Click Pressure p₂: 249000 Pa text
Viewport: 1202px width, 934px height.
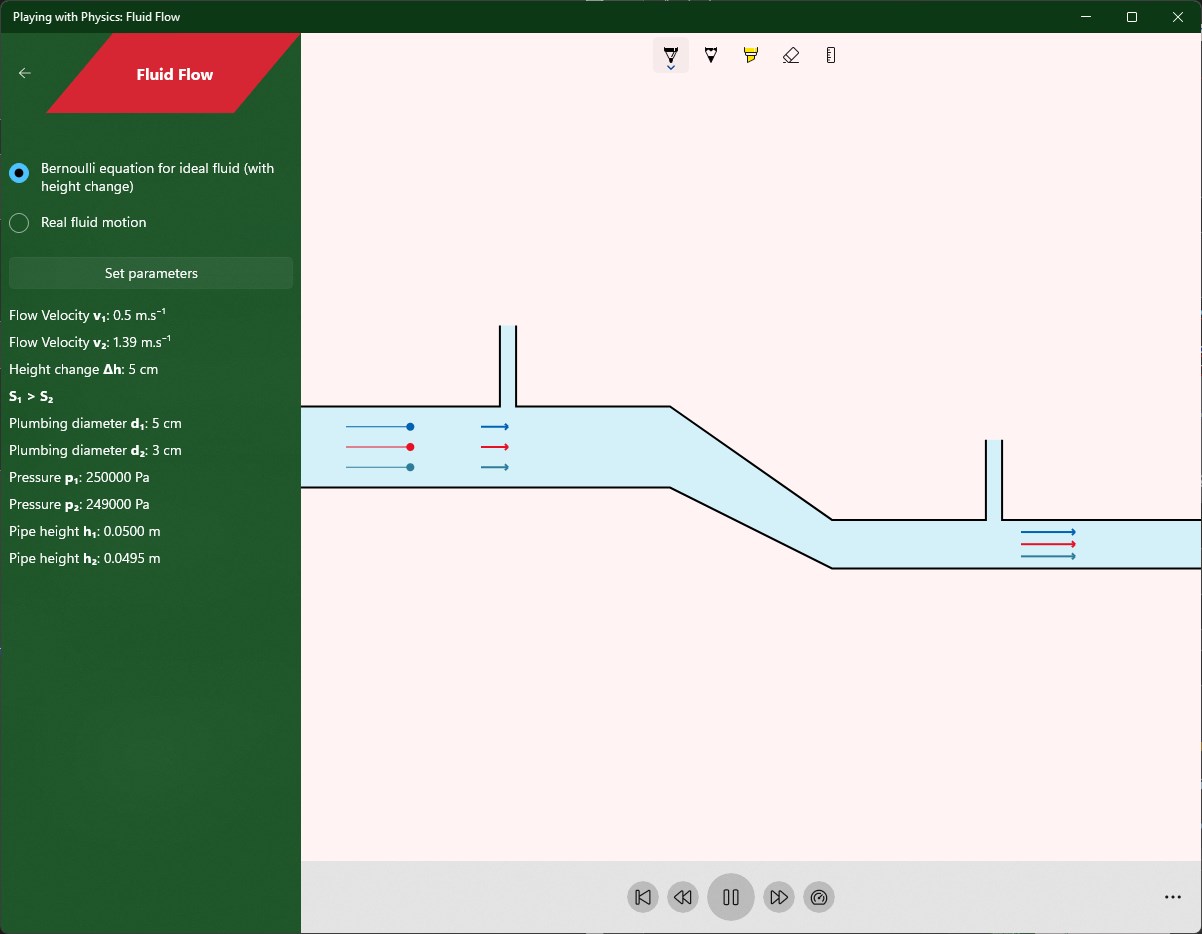click(79, 504)
